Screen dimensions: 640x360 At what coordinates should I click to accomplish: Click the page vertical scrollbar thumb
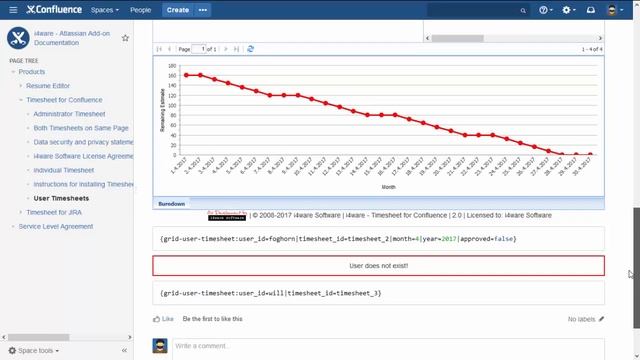tap(636, 267)
